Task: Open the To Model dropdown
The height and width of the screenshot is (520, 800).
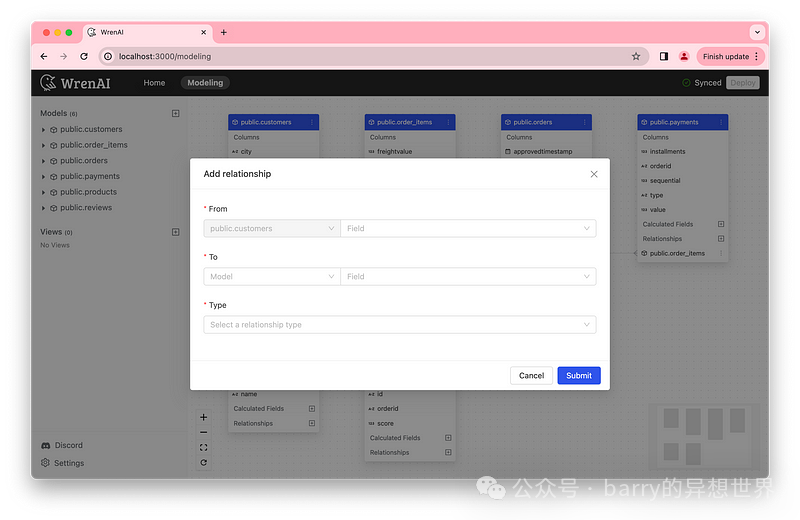Action: click(271, 276)
